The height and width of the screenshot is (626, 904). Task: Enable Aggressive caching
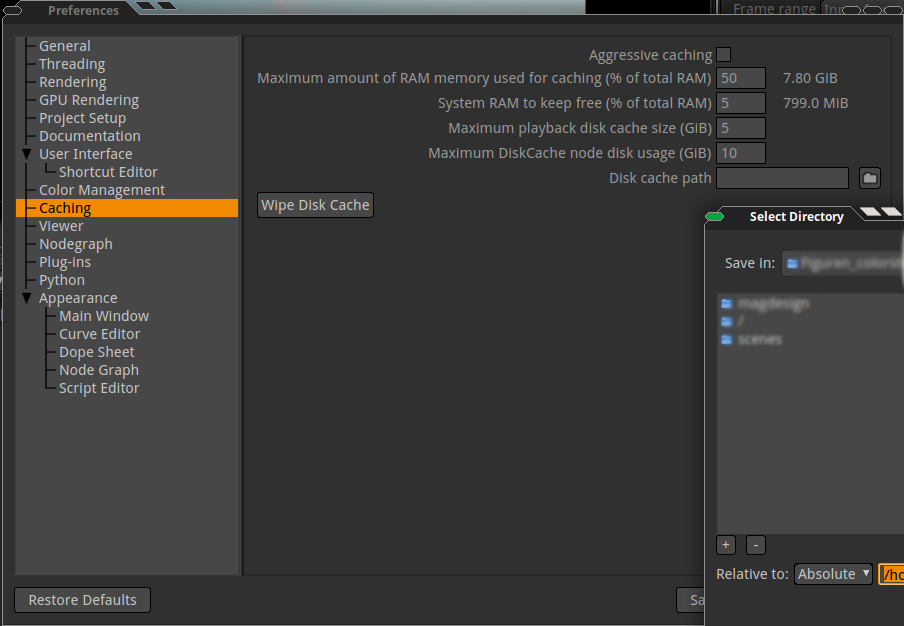pyautogui.click(x=723, y=55)
